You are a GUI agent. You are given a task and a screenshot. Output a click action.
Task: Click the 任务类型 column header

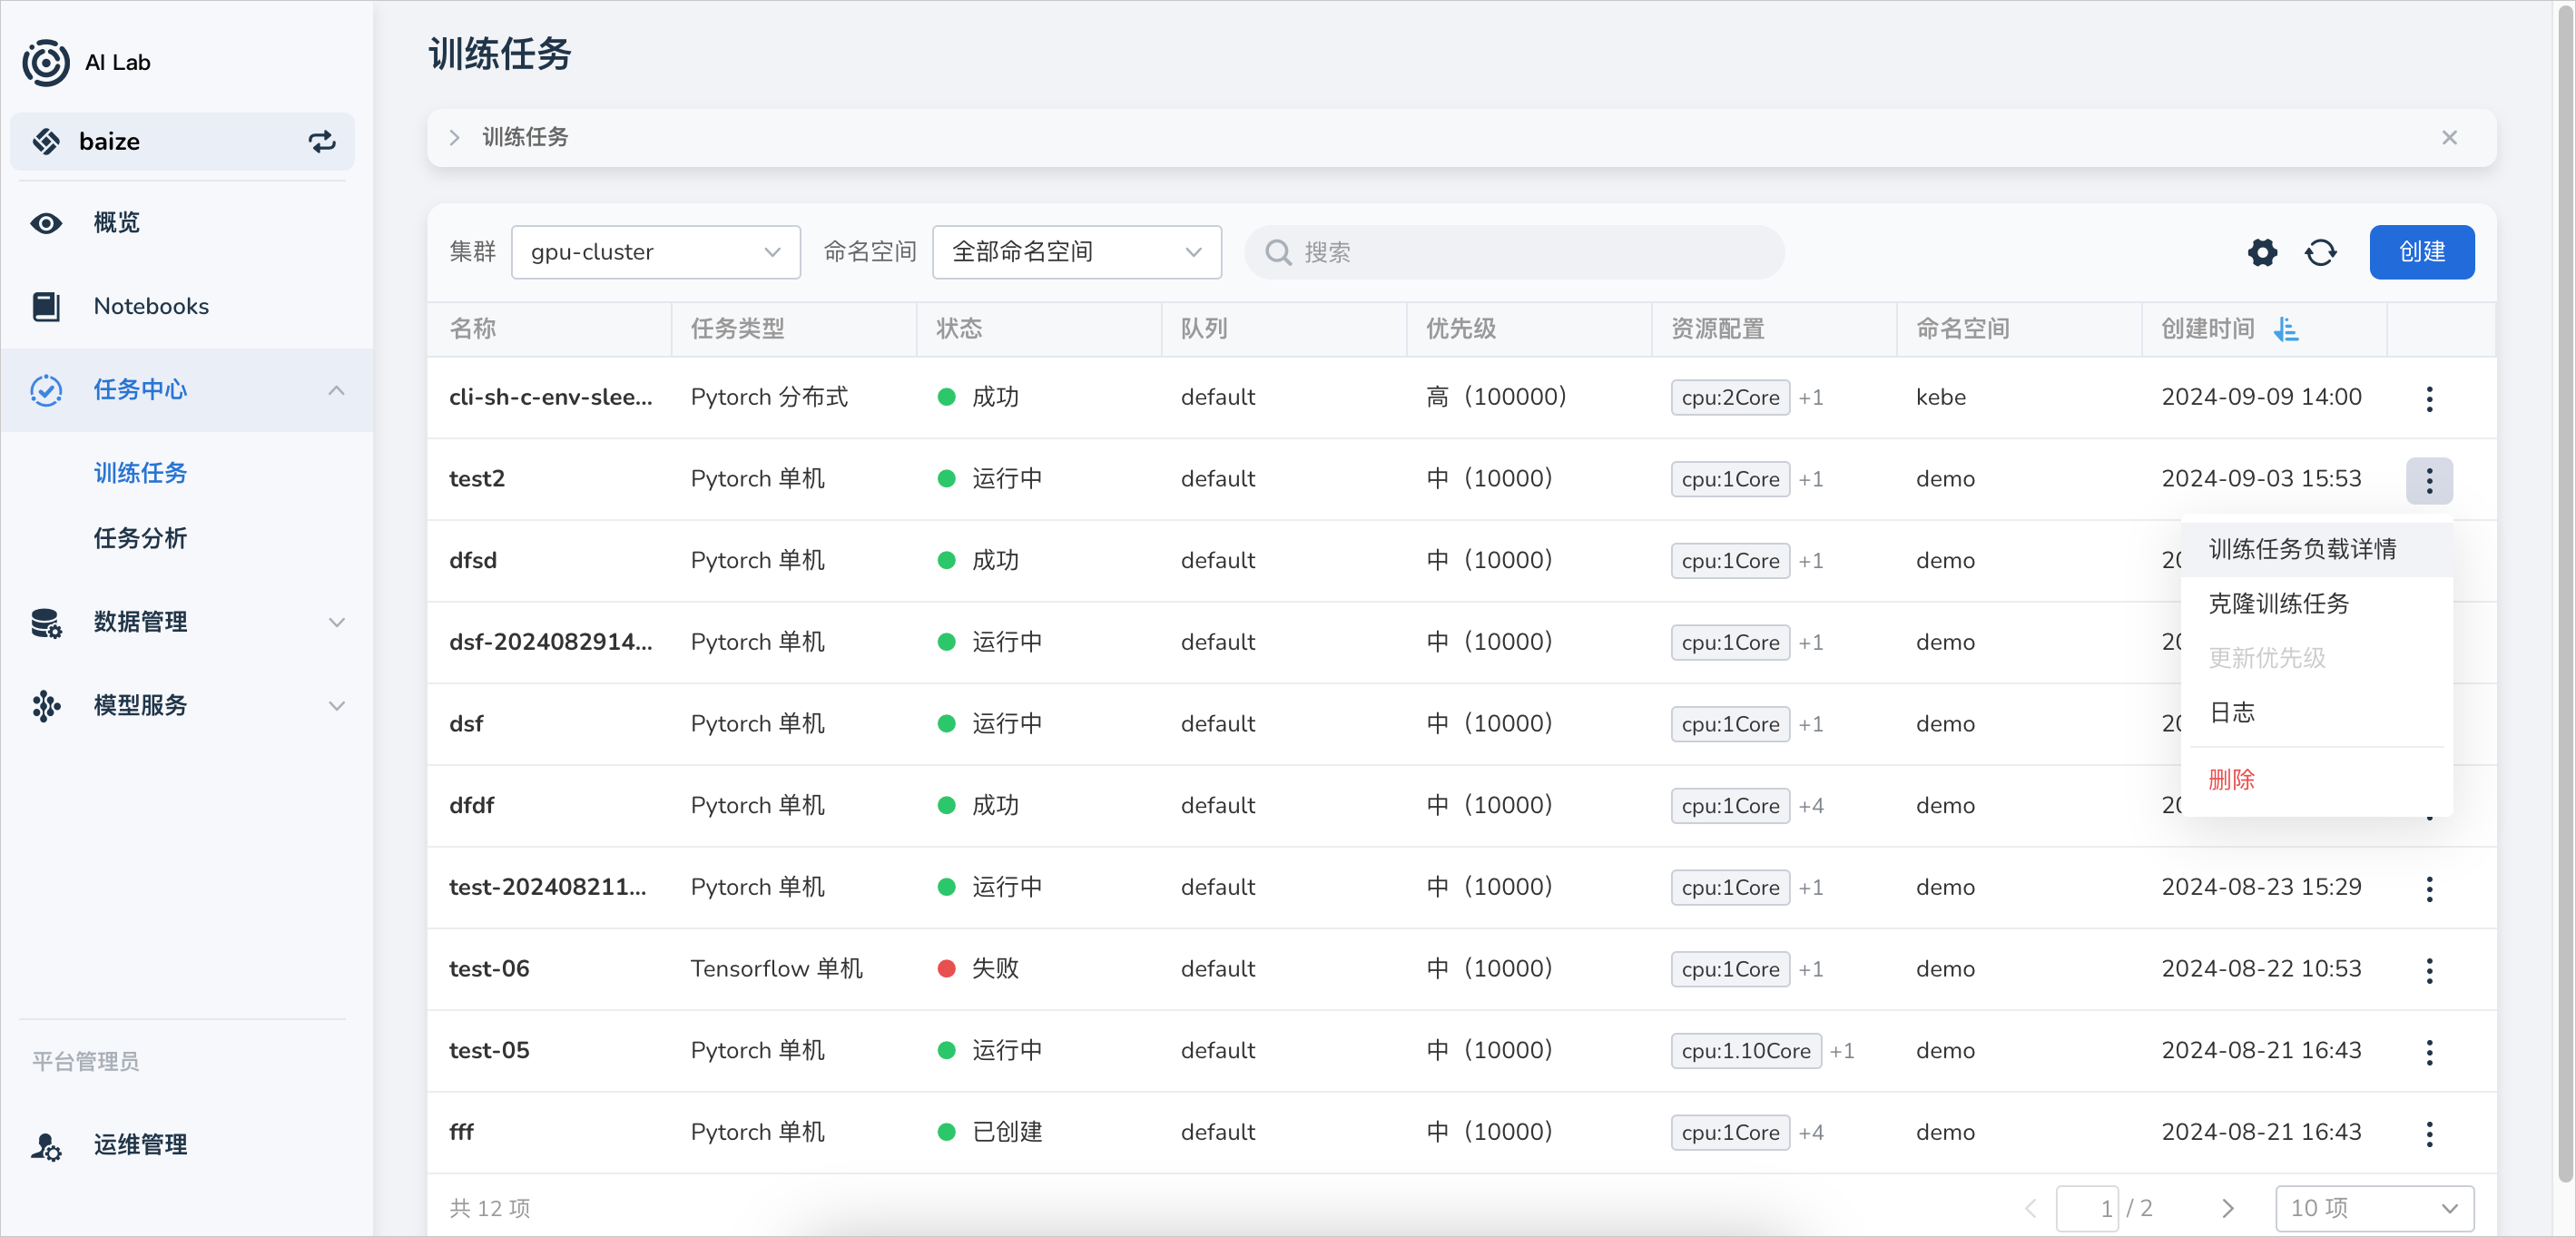pos(737,329)
